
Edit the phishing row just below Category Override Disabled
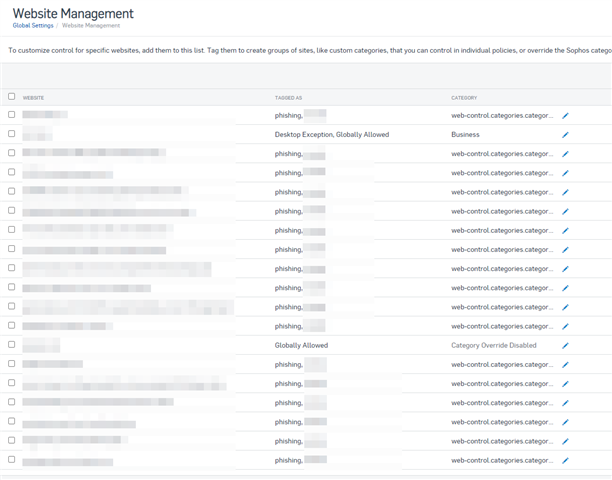click(565, 364)
